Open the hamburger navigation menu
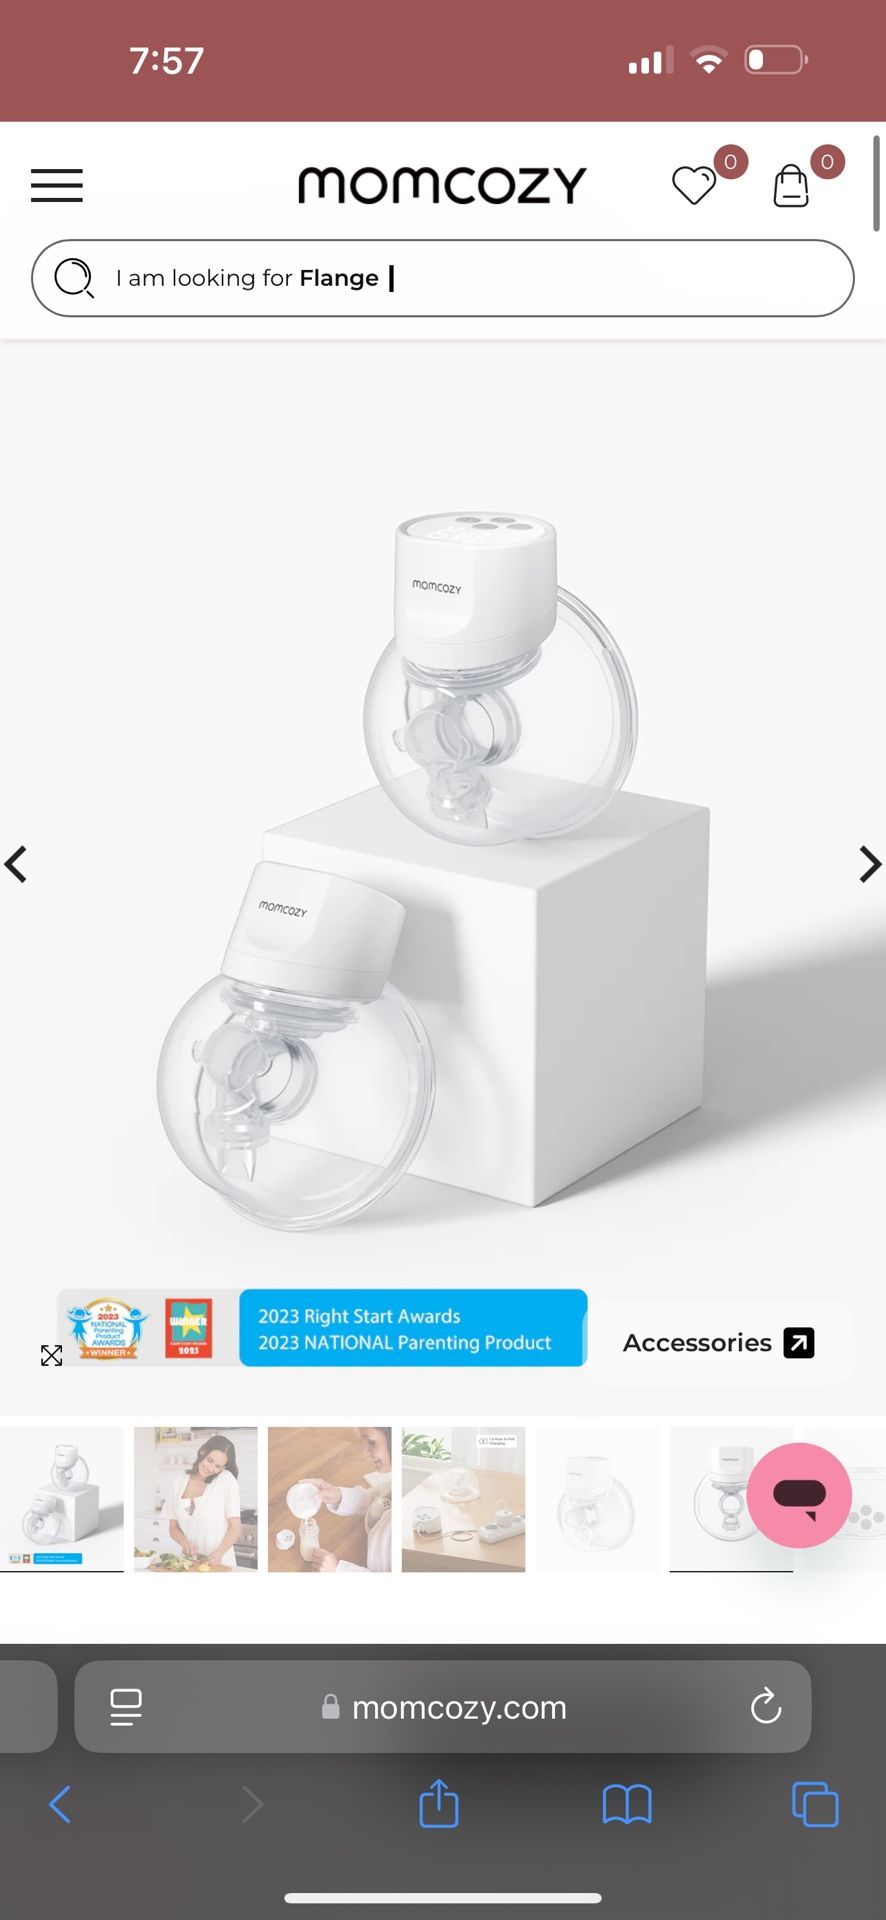 pyautogui.click(x=57, y=186)
